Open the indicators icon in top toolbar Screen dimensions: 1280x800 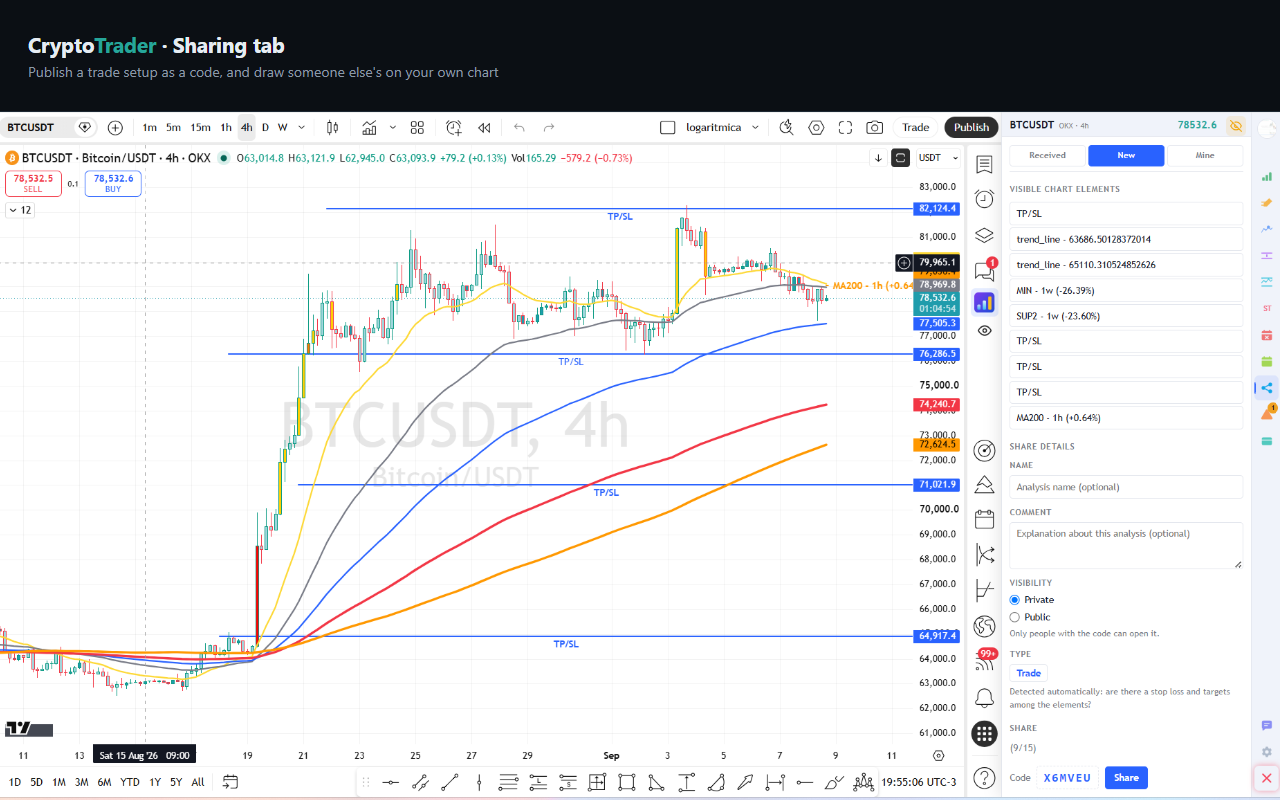point(370,127)
